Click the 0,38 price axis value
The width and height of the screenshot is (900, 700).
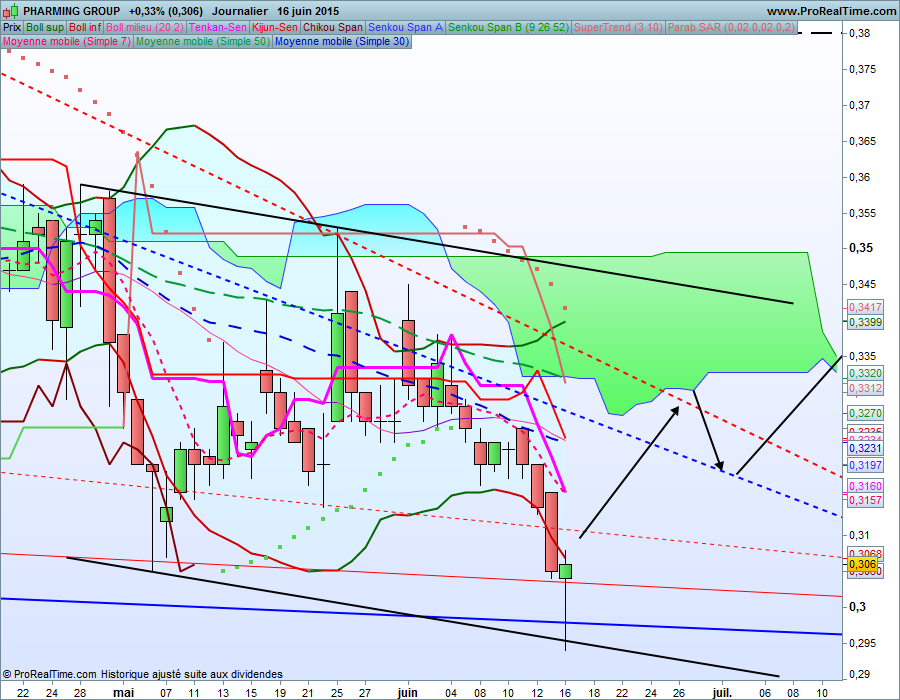860,33
